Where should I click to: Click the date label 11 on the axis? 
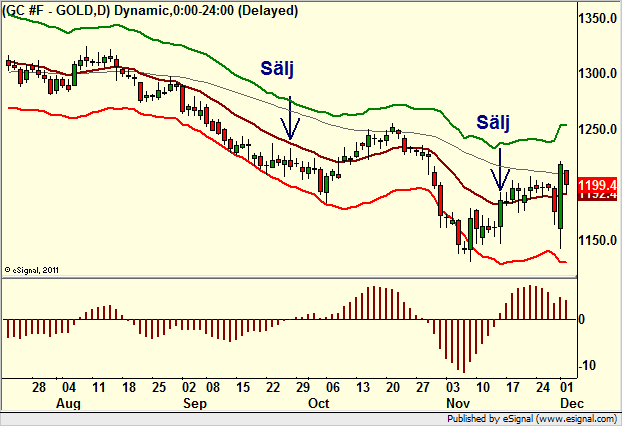(98, 387)
